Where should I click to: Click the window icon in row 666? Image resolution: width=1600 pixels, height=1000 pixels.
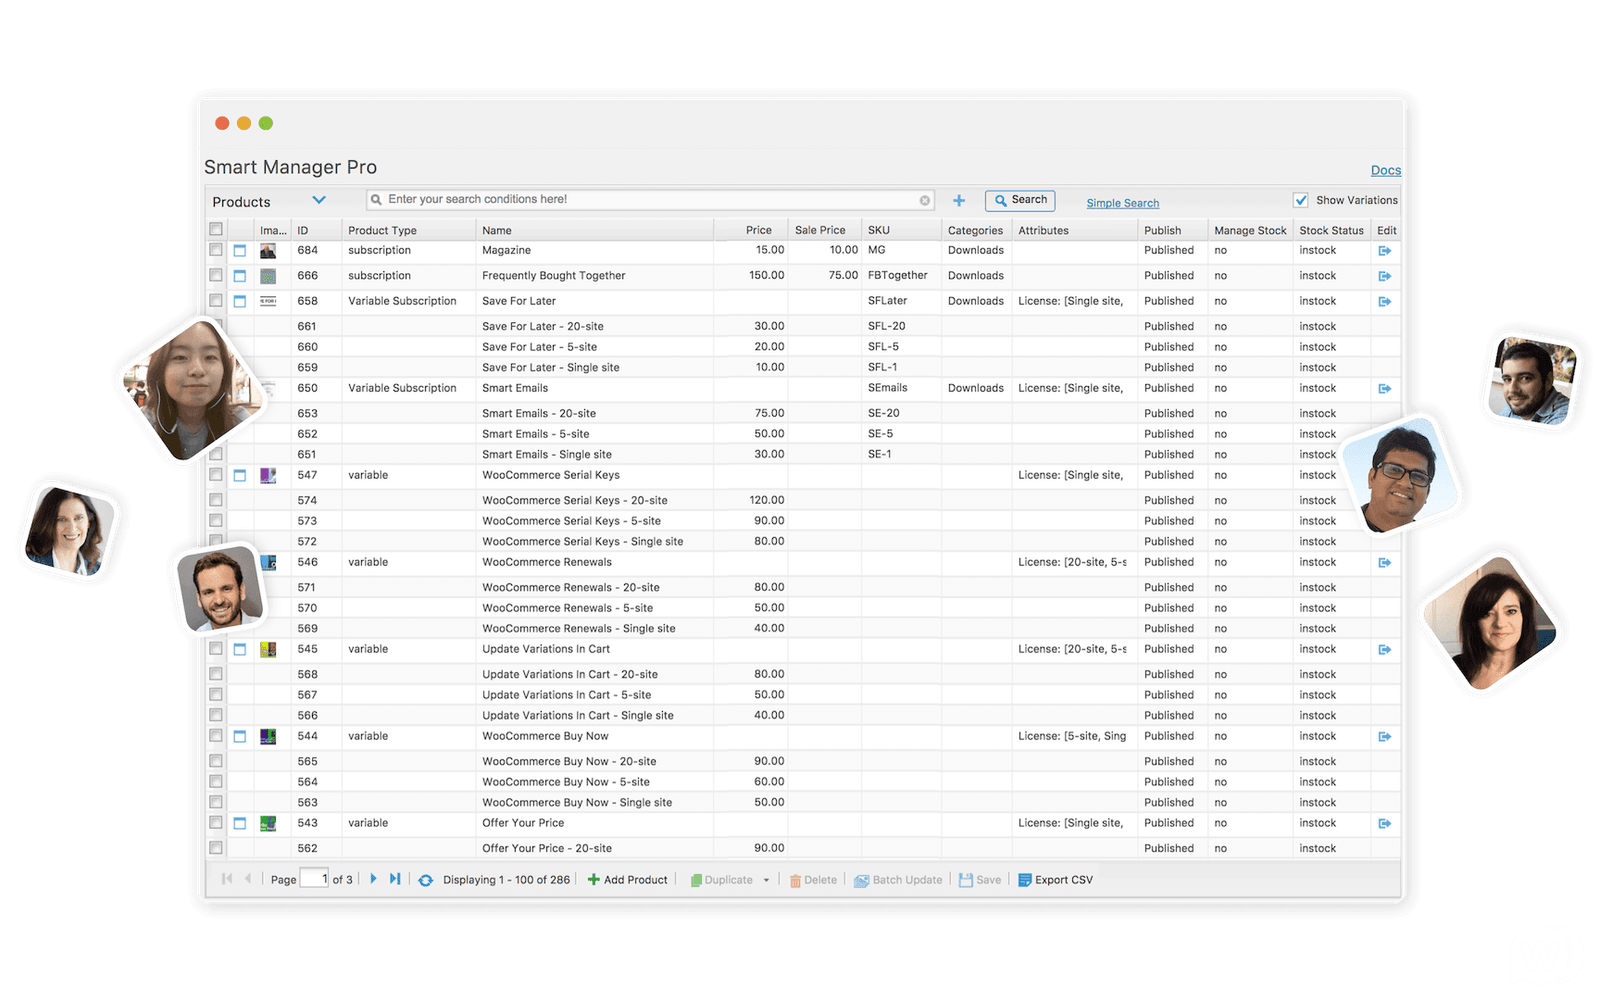tap(240, 276)
